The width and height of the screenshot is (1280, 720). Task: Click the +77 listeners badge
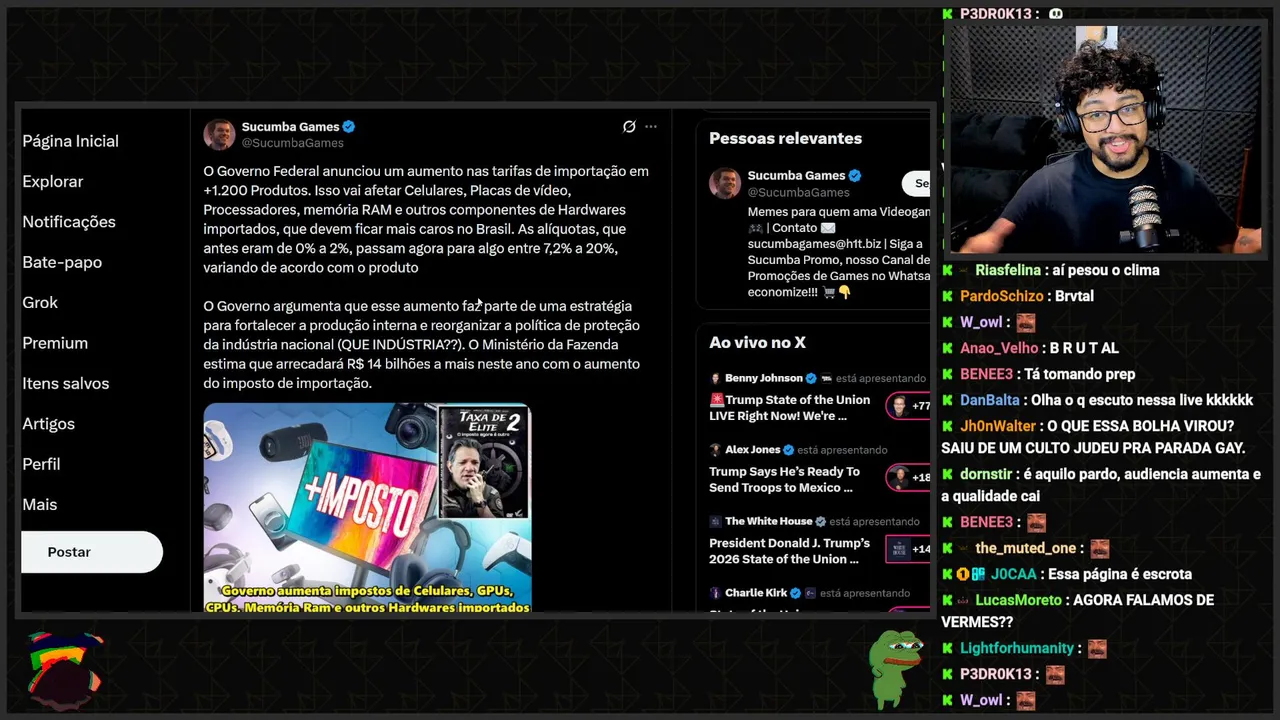tap(909, 406)
